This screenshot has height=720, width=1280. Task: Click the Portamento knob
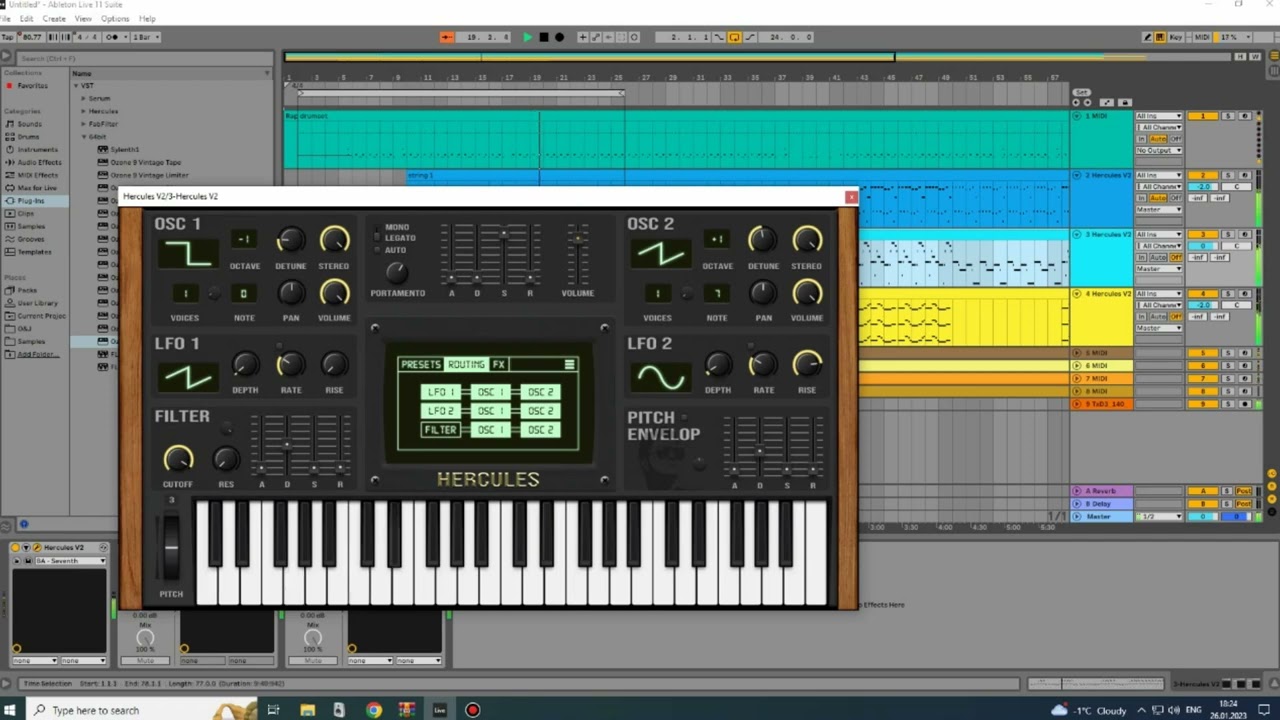[x=397, y=272]
